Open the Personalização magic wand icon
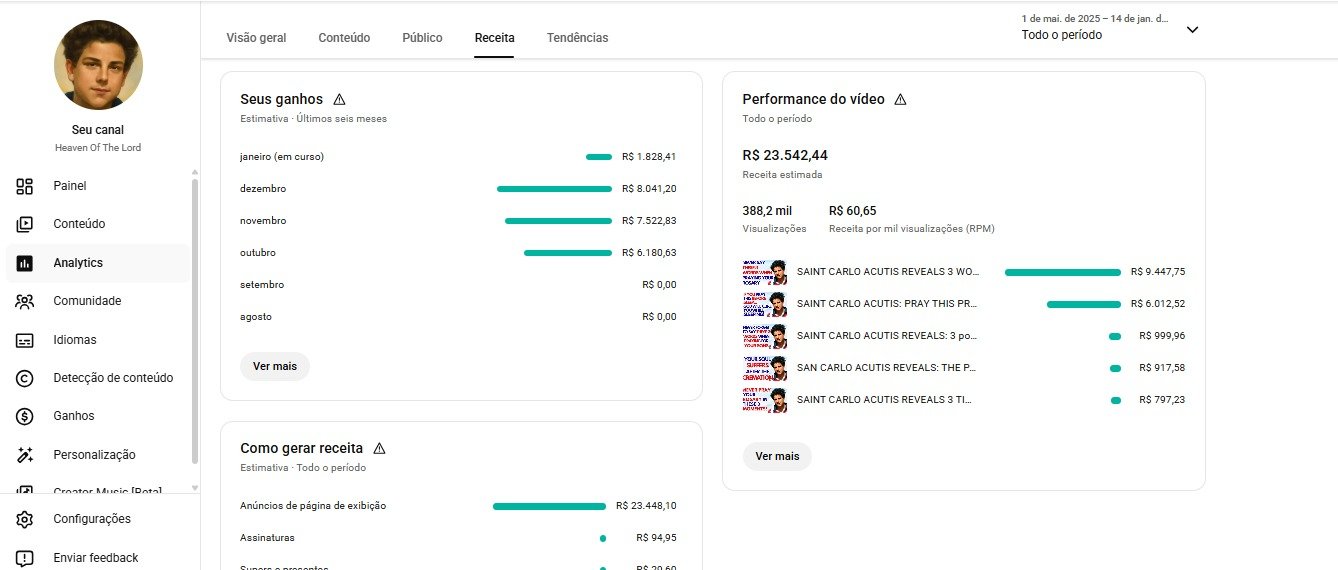The width and height of the screenshot is (1338, 570). click(x=25, y=455)
